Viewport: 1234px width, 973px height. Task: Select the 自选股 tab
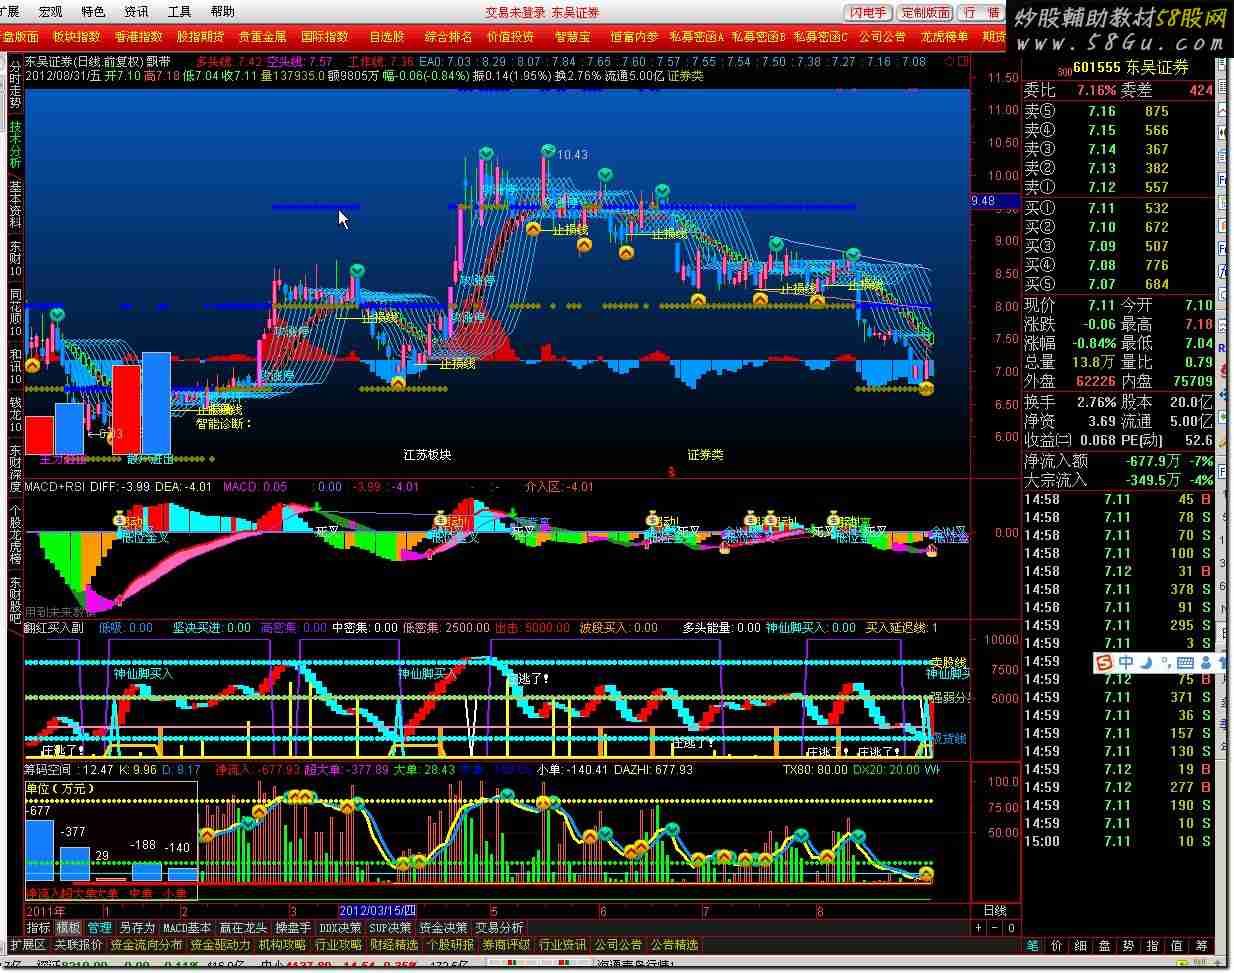(x=387, y=37)
